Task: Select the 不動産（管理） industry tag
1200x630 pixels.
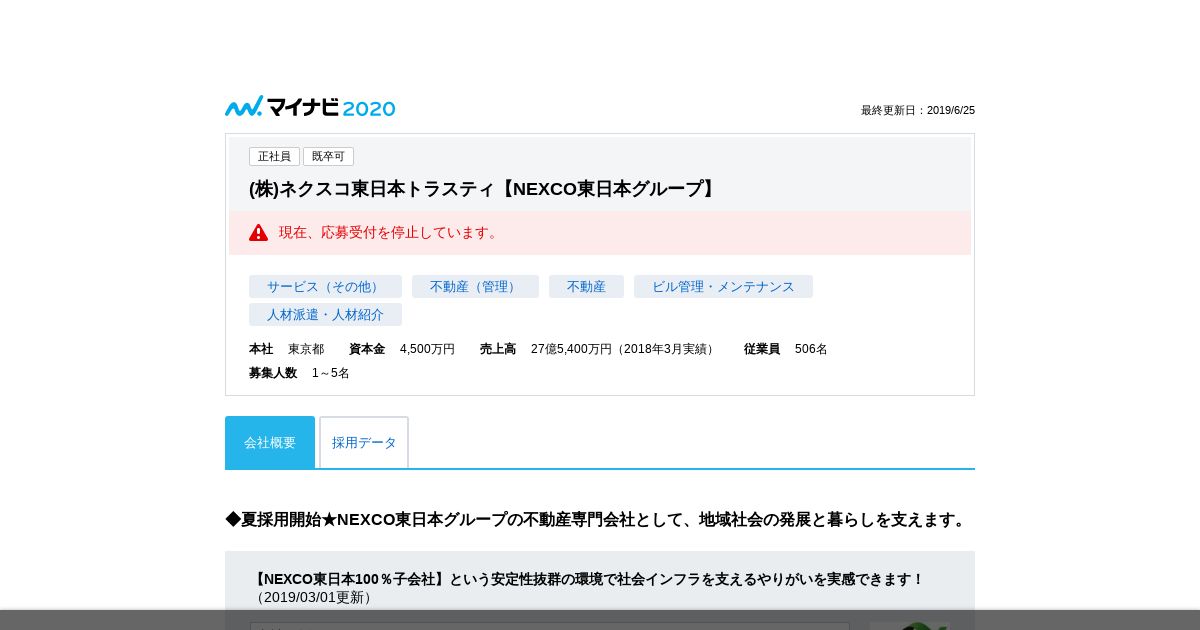Action: [475, 287]
